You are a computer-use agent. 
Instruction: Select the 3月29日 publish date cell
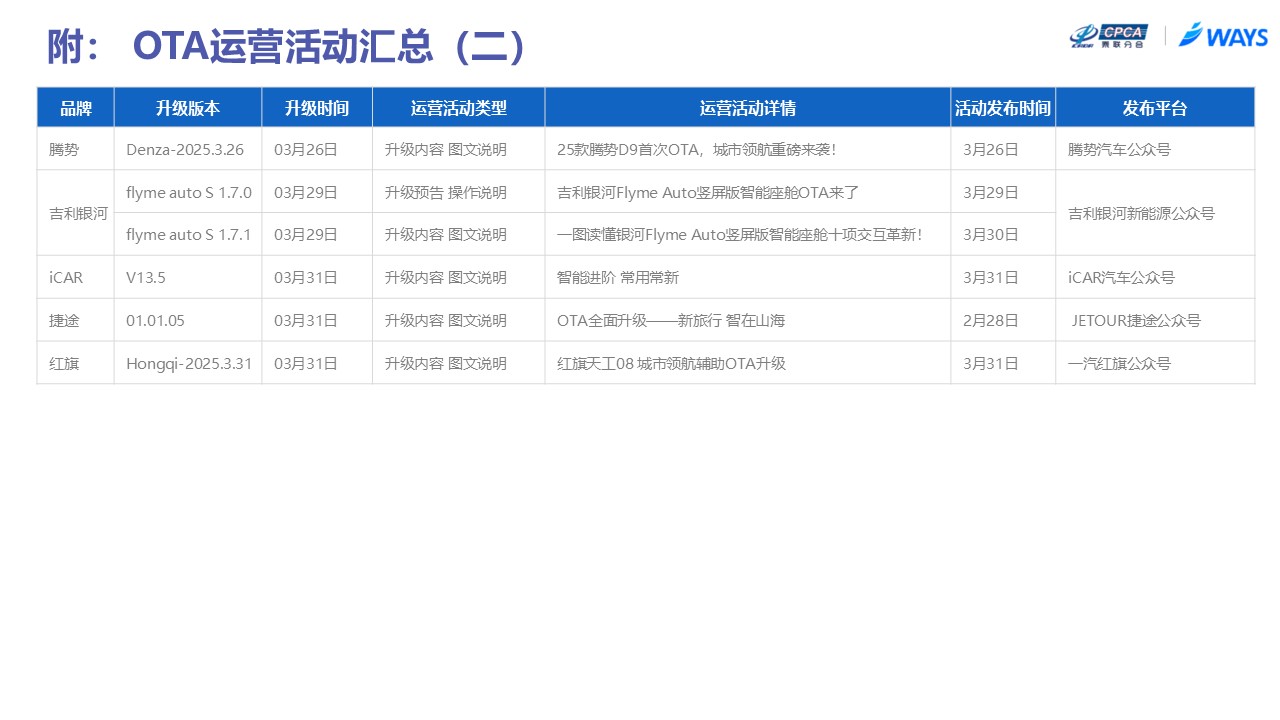[1003, 192]
